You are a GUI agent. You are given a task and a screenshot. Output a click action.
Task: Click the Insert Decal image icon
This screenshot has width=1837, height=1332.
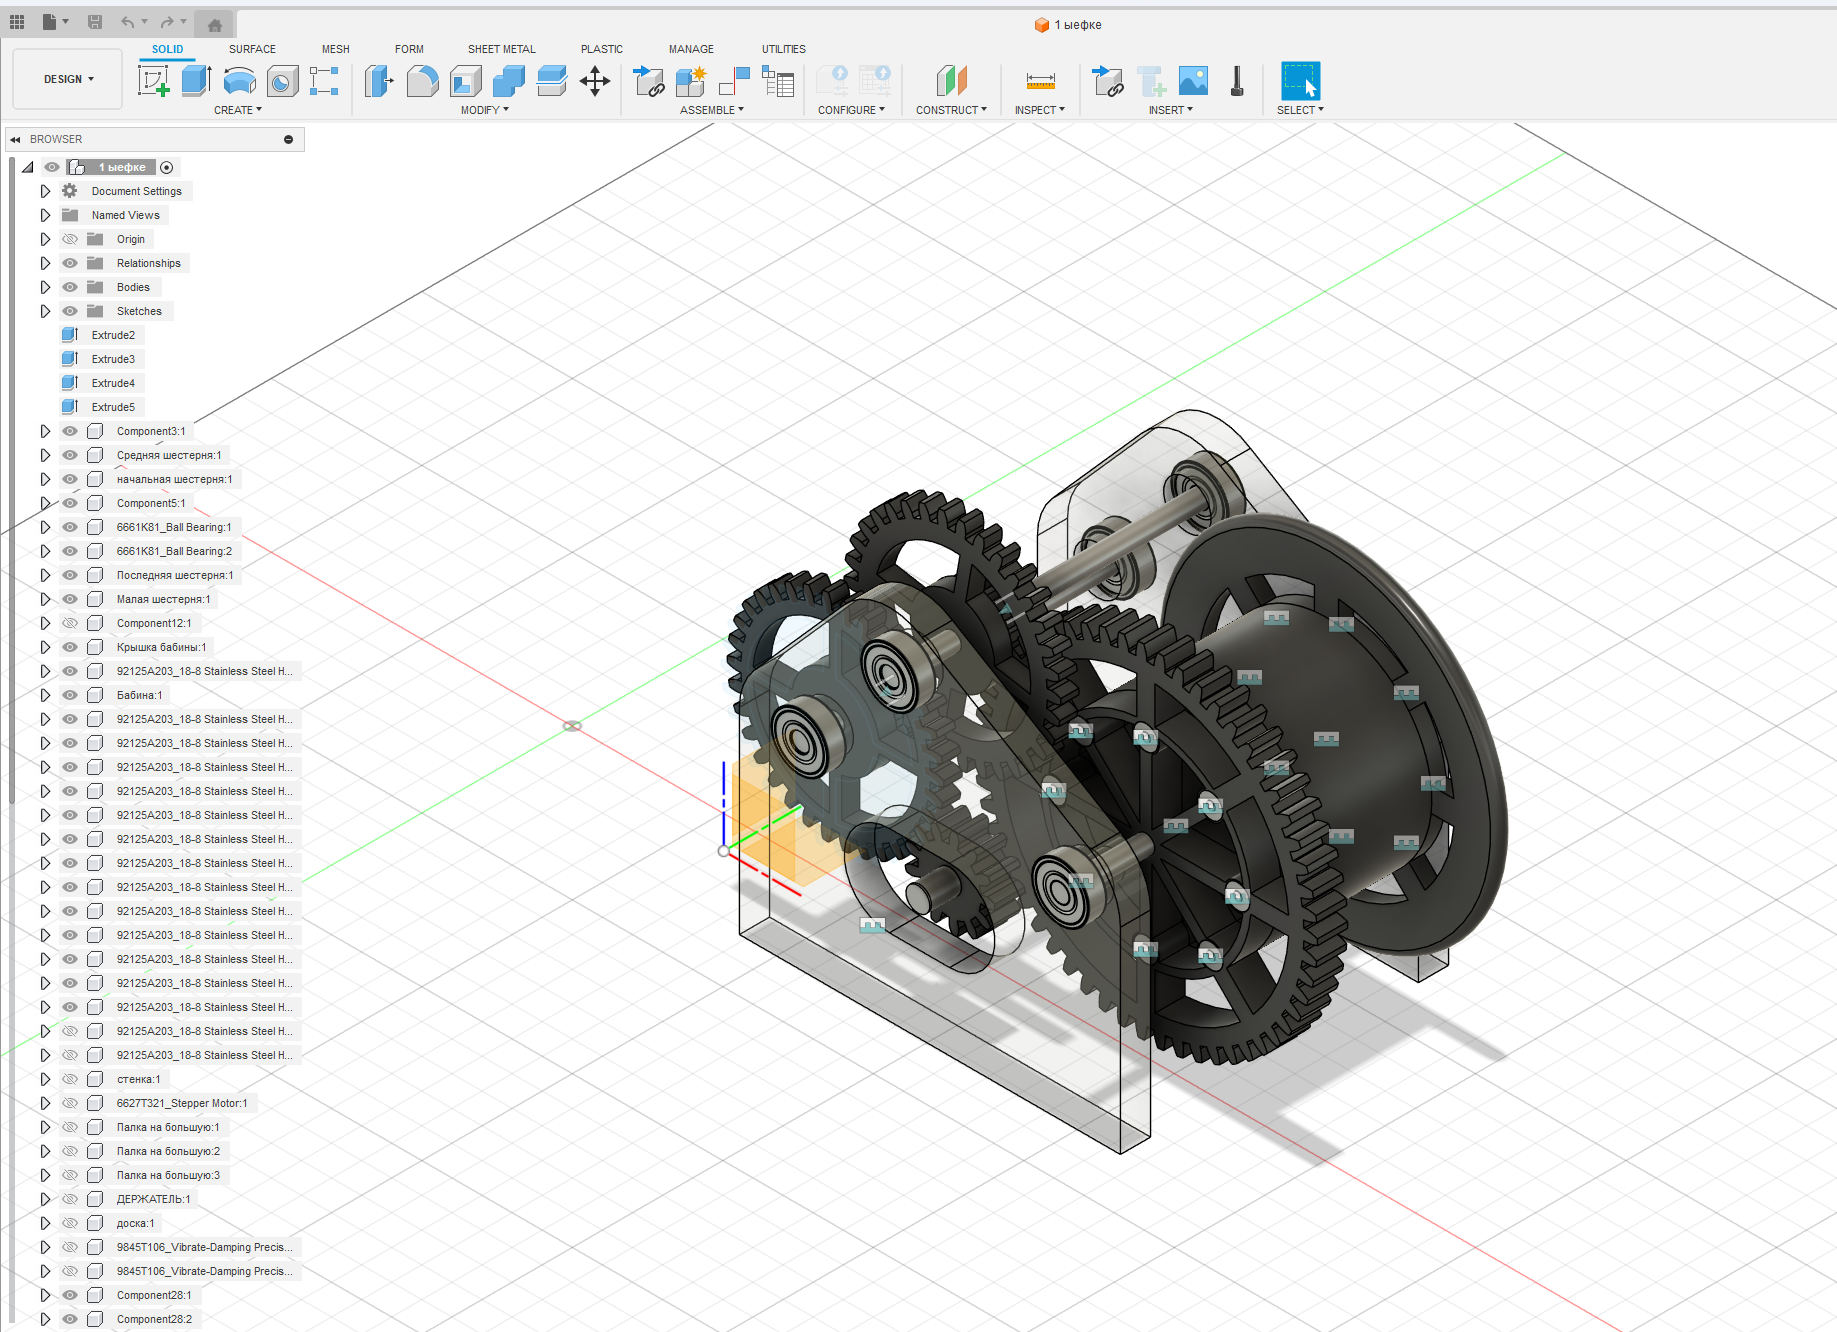point(1193,81)
